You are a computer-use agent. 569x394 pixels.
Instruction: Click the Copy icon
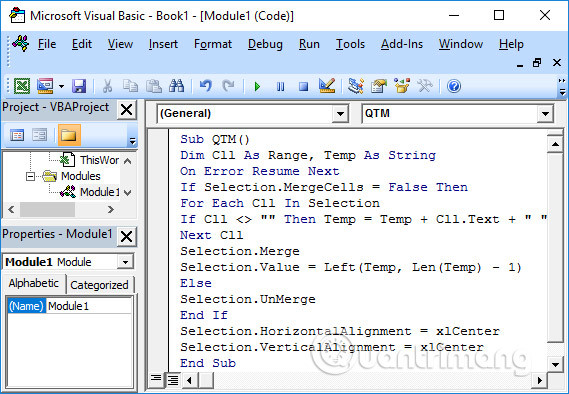[130, 86]
